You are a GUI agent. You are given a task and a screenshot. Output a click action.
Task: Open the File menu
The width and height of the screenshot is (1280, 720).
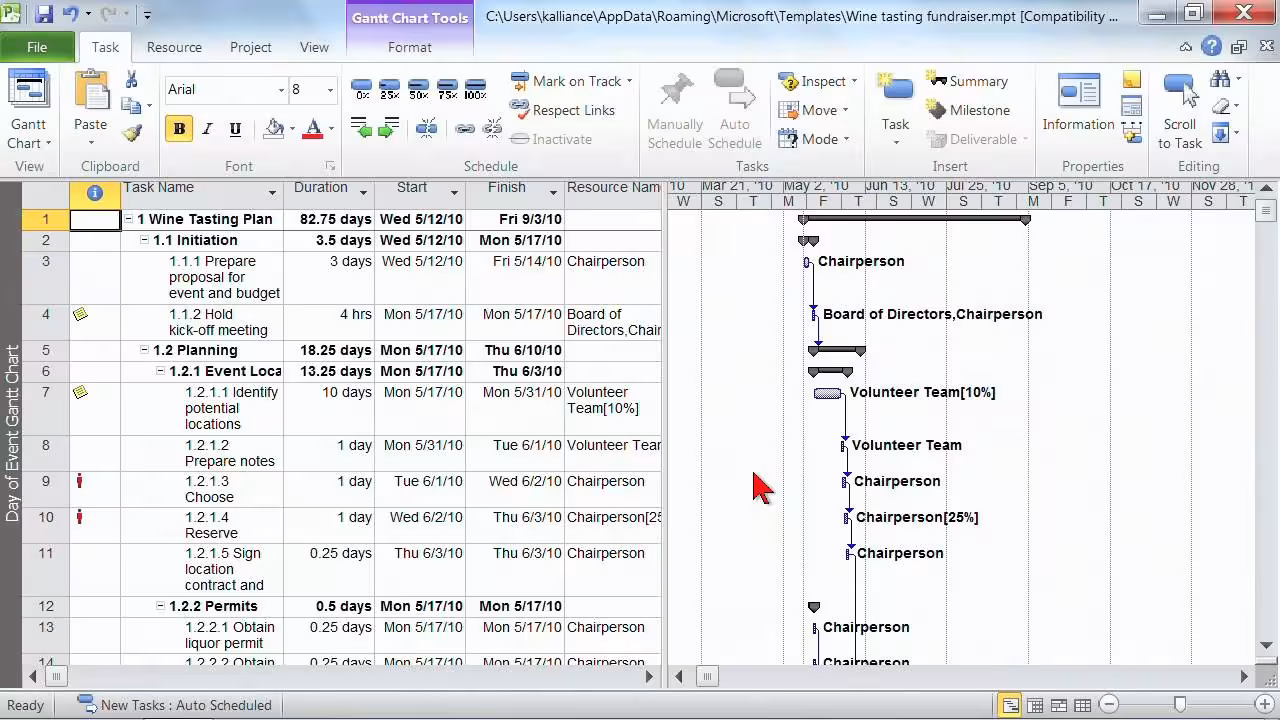(x=37, y=47)
